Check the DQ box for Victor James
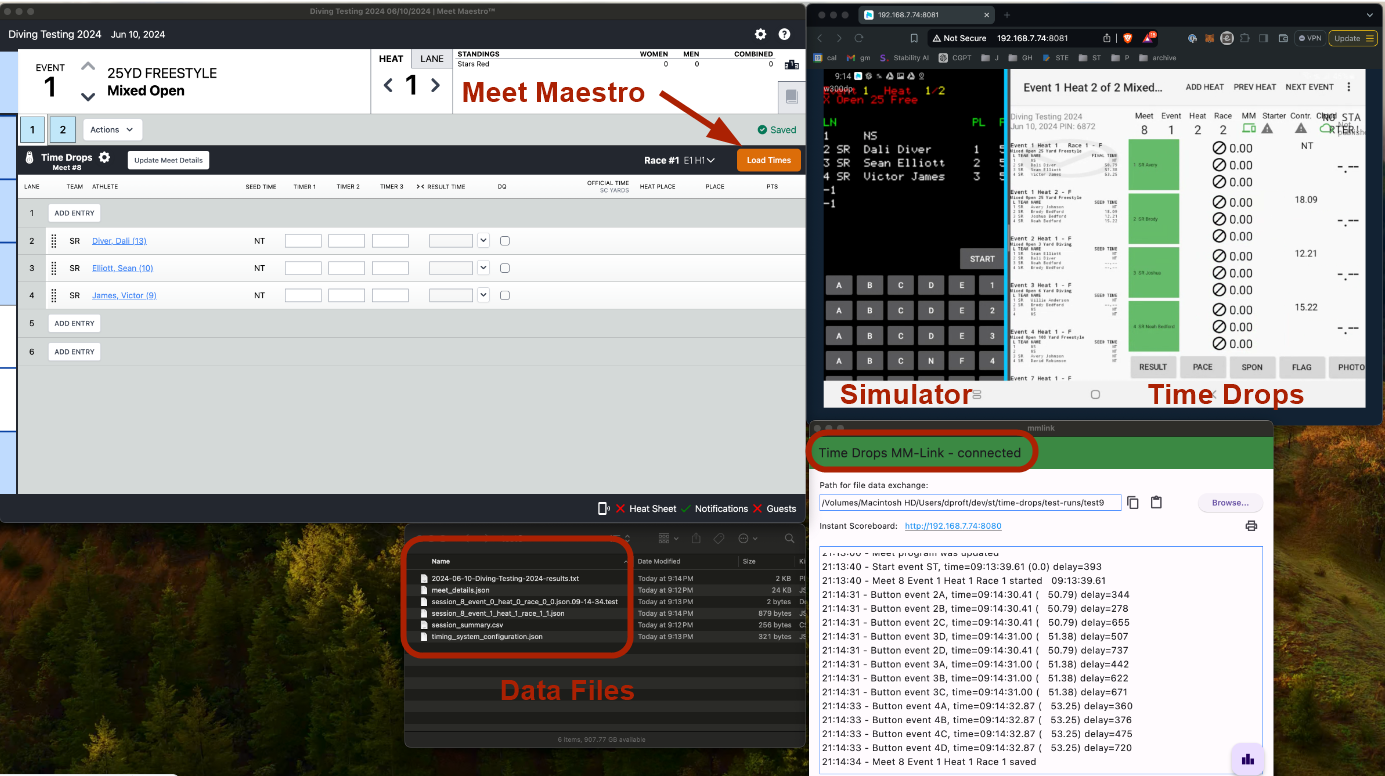This screenshot has height=776, width=1385. tap(505, 295)
